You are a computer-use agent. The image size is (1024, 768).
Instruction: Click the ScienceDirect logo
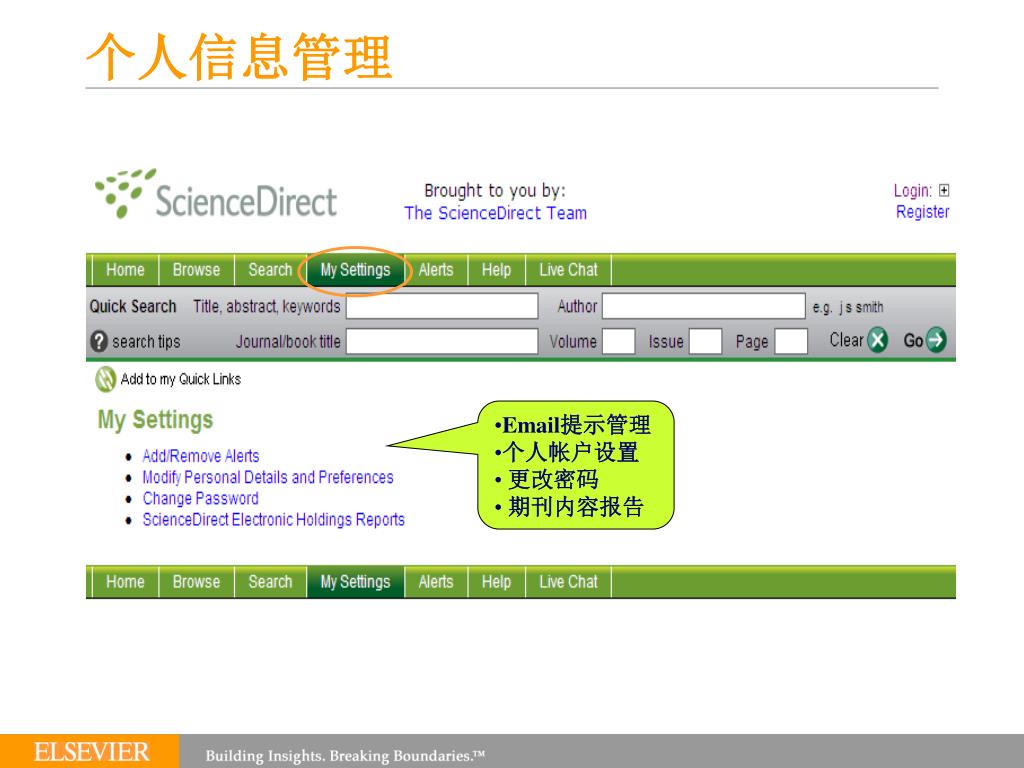coord(216,194)
